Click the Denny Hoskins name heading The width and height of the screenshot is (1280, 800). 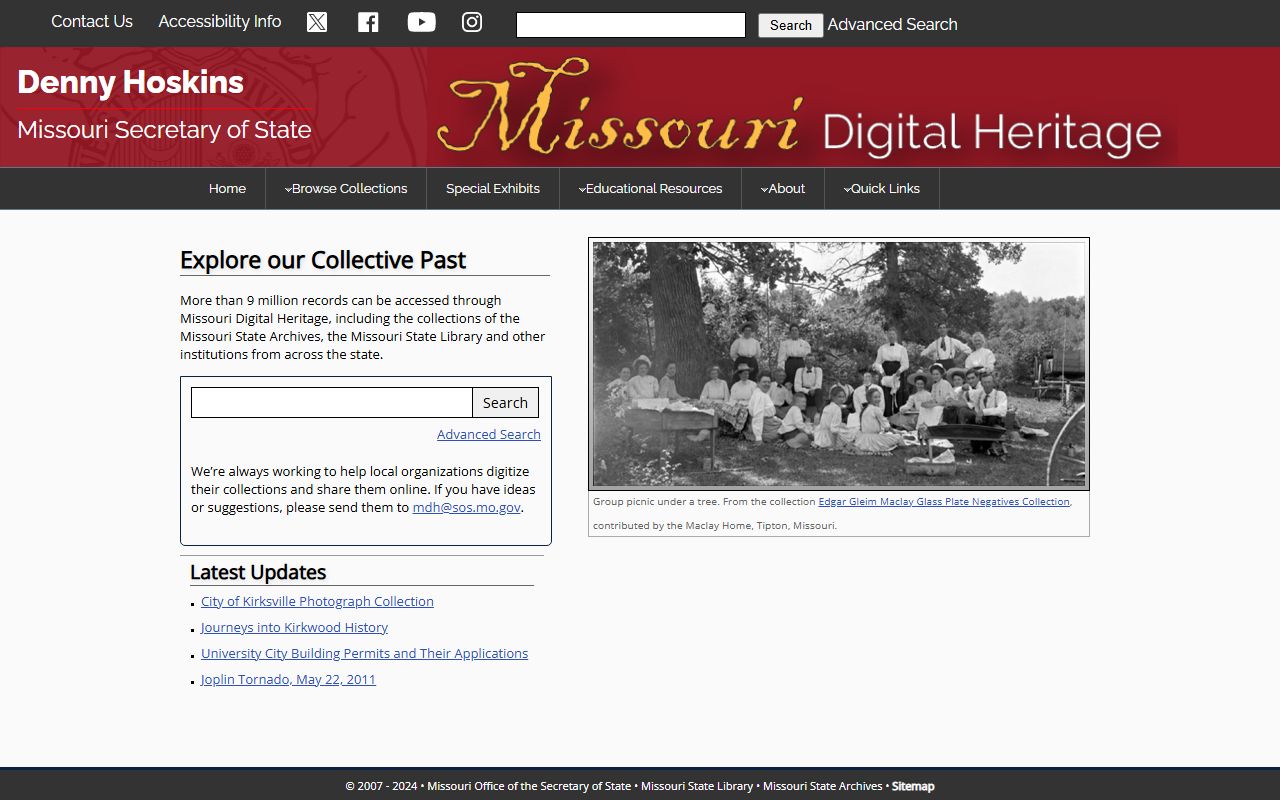(130, 82)
